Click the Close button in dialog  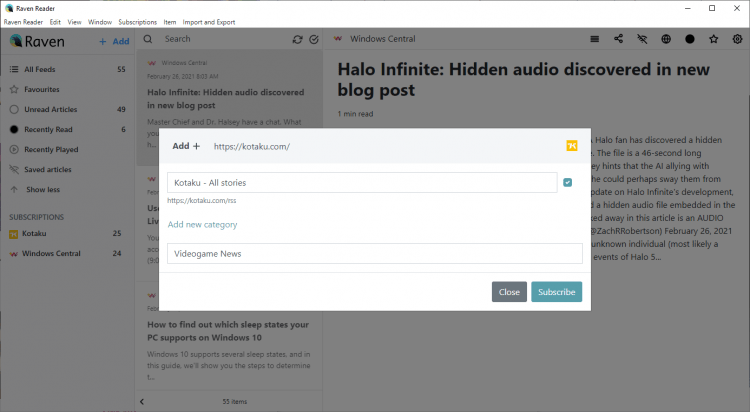[509, 292]
